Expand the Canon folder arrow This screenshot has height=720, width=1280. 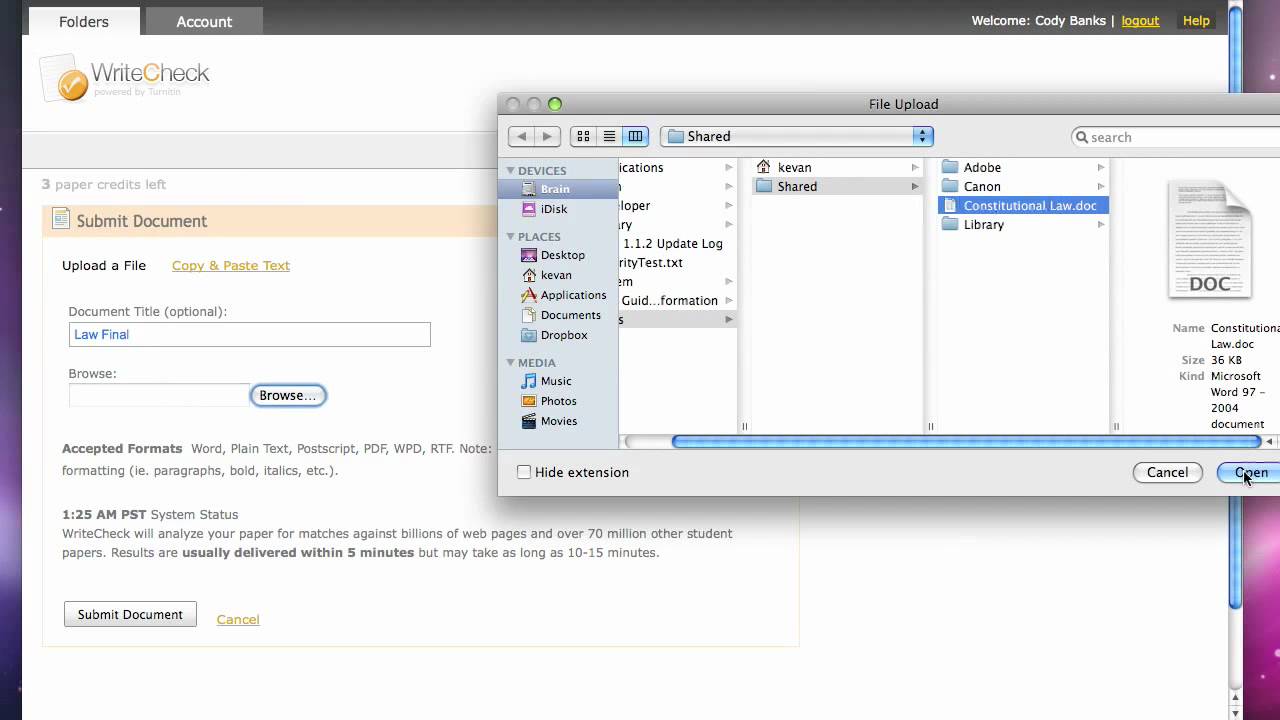coord(1100,186)
